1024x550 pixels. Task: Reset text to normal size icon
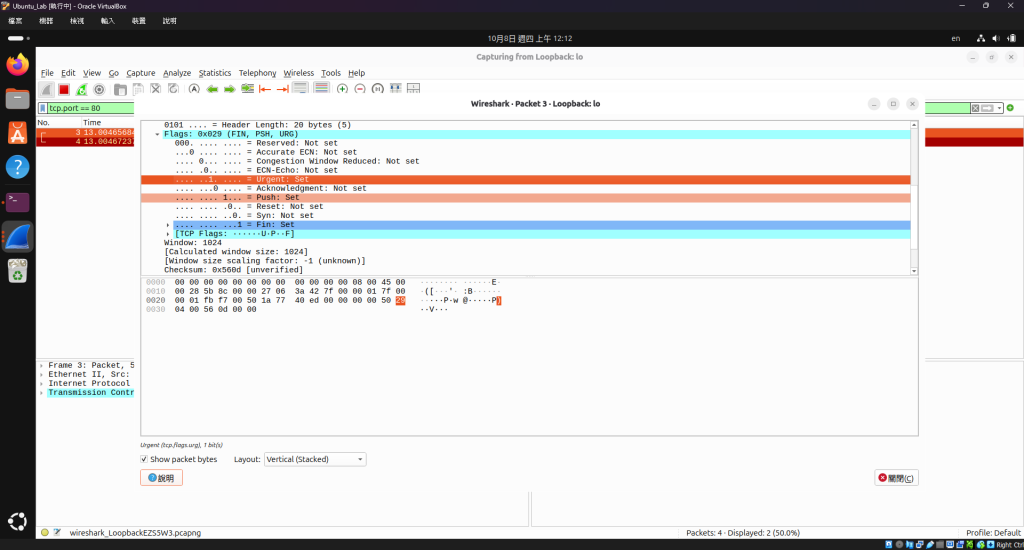[377, 89]
